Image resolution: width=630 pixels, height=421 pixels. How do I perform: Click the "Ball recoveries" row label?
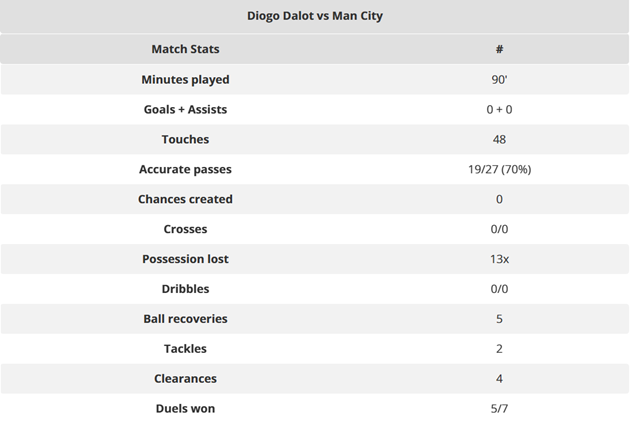click(185, 319)
